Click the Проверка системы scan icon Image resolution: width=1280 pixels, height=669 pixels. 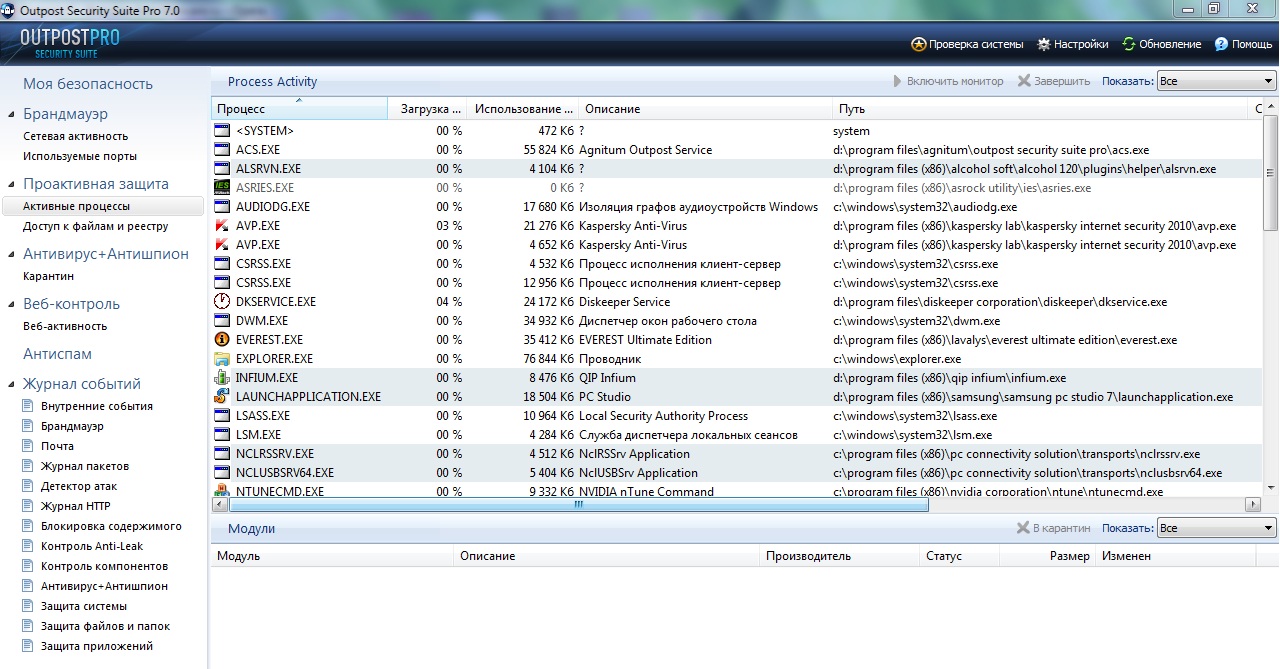point(918,44)
